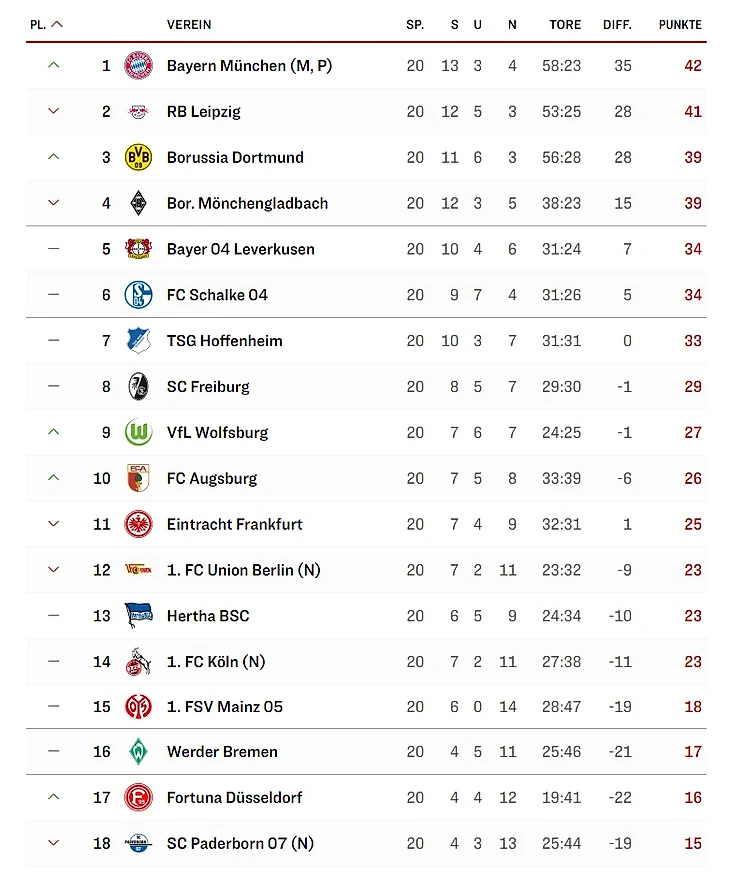
Task: Click the Werder Bremen diamond logo
Action: coord(138,752)
